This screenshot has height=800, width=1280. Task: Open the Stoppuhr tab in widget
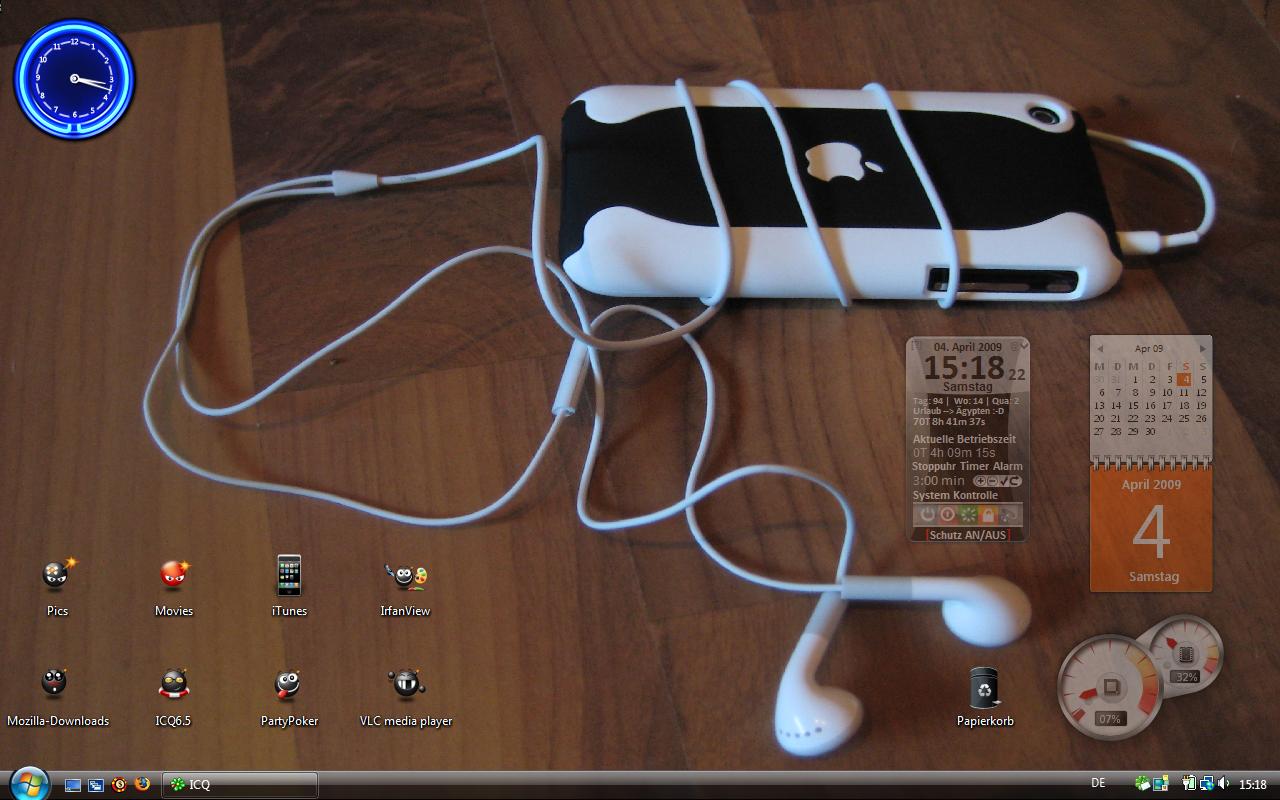(x=934, y=466)
